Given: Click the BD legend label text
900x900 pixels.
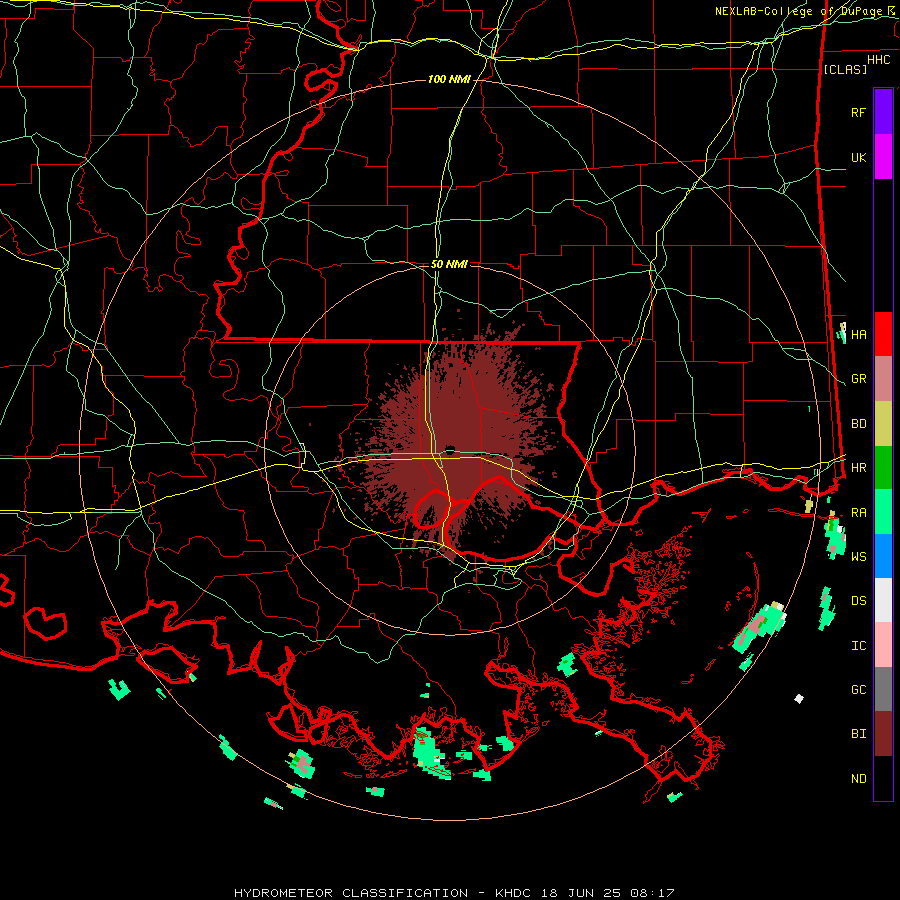Looking at the screenshot, I should click(858, 424).
